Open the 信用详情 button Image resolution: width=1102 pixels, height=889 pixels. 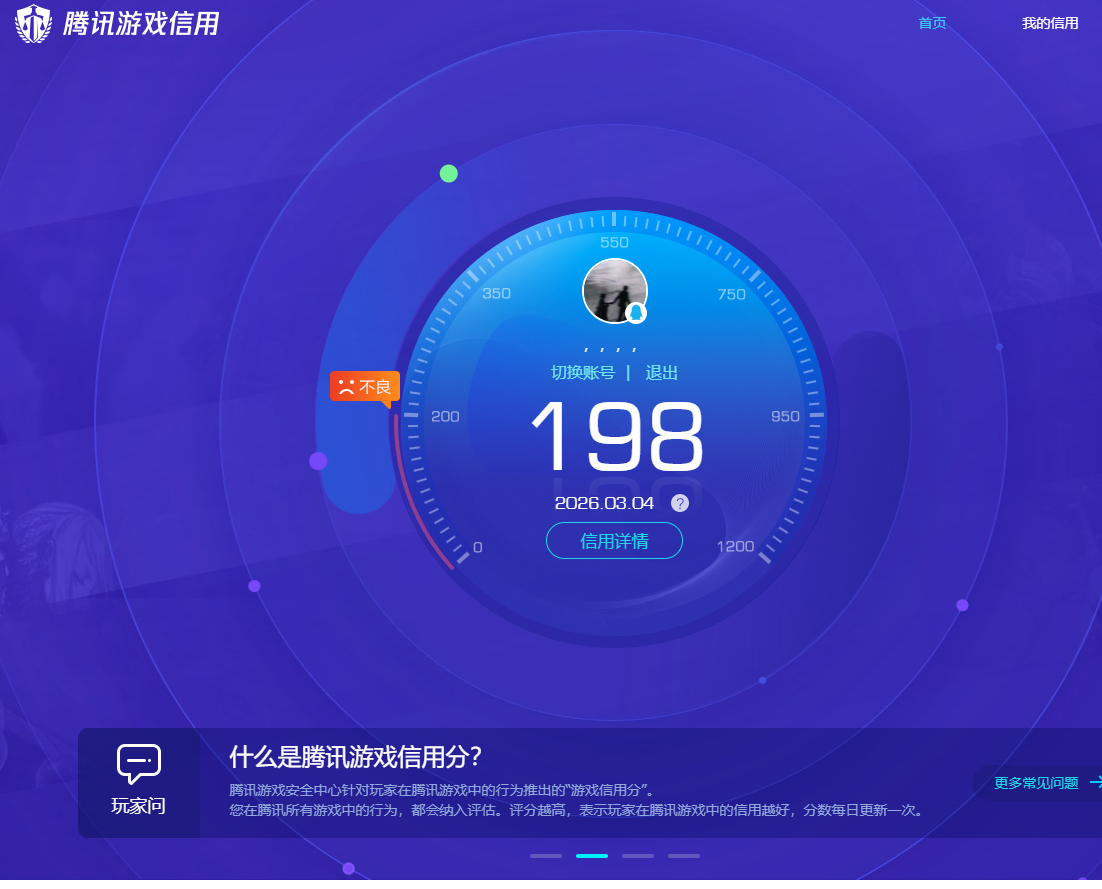coord(614,541)
